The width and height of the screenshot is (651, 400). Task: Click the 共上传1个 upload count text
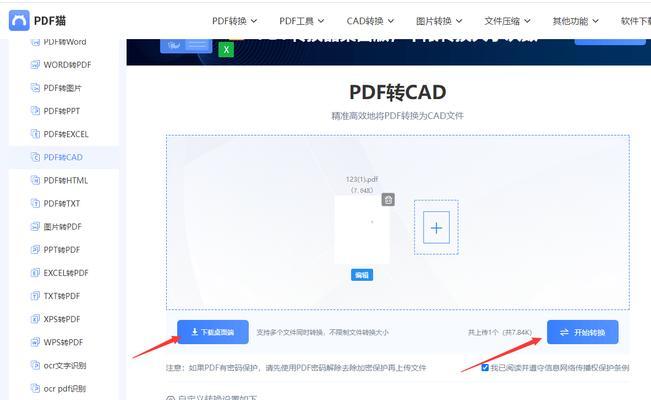[500, 332]
